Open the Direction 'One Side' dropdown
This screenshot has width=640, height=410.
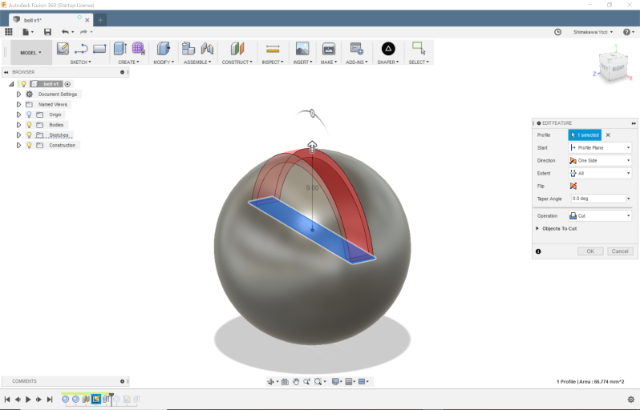click(600, 161)
